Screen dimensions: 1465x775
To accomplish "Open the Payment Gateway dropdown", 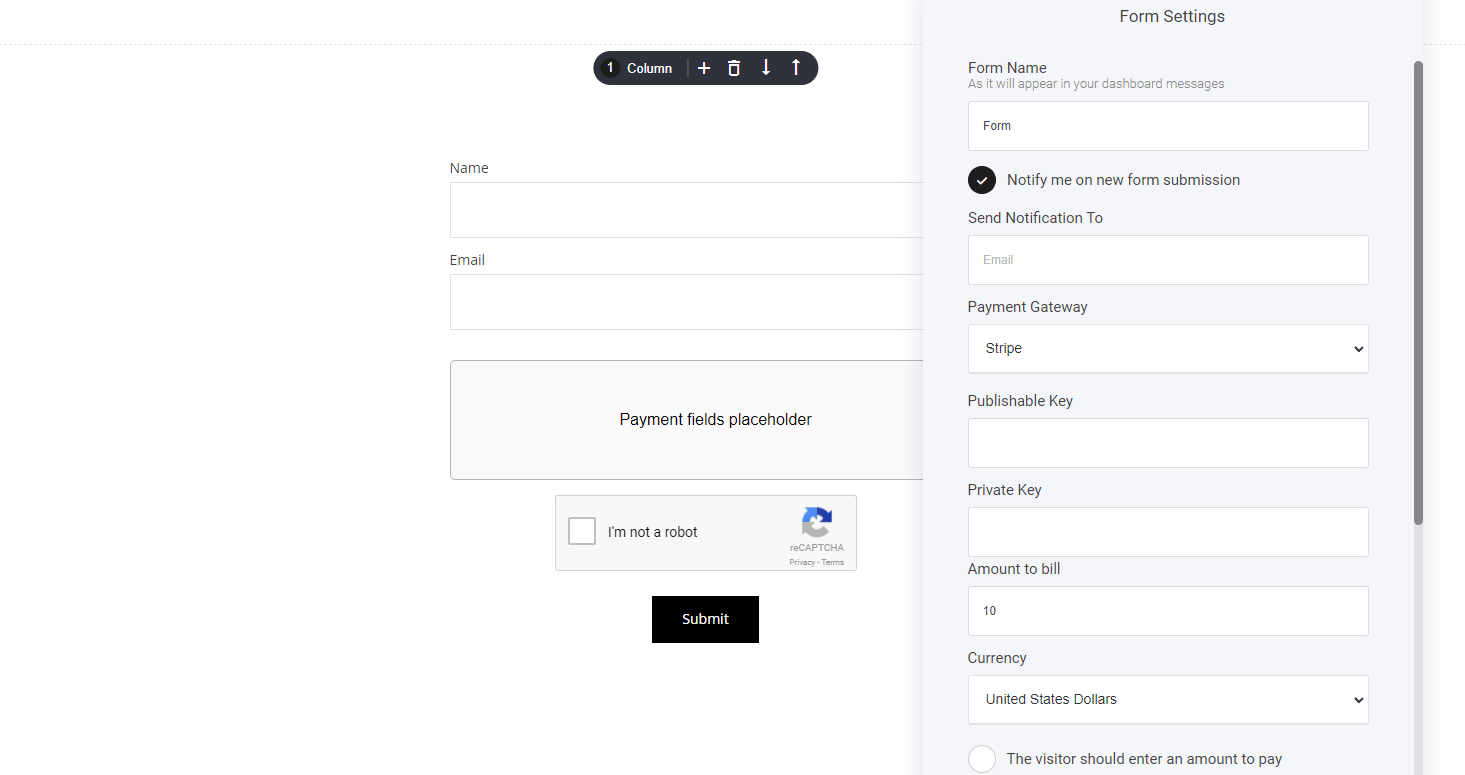I will coord(1167,349).
